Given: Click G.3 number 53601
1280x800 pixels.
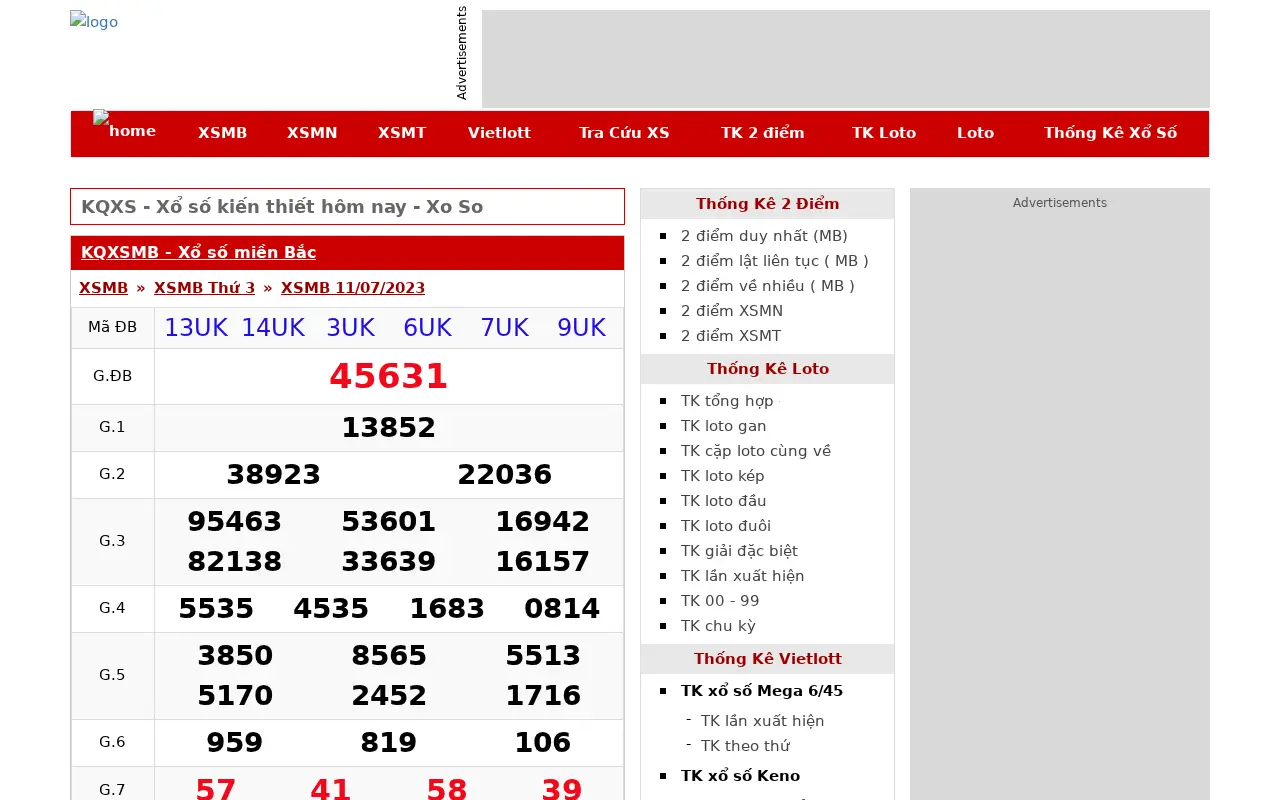Looking at the screenshot, I should pos(389,522).
